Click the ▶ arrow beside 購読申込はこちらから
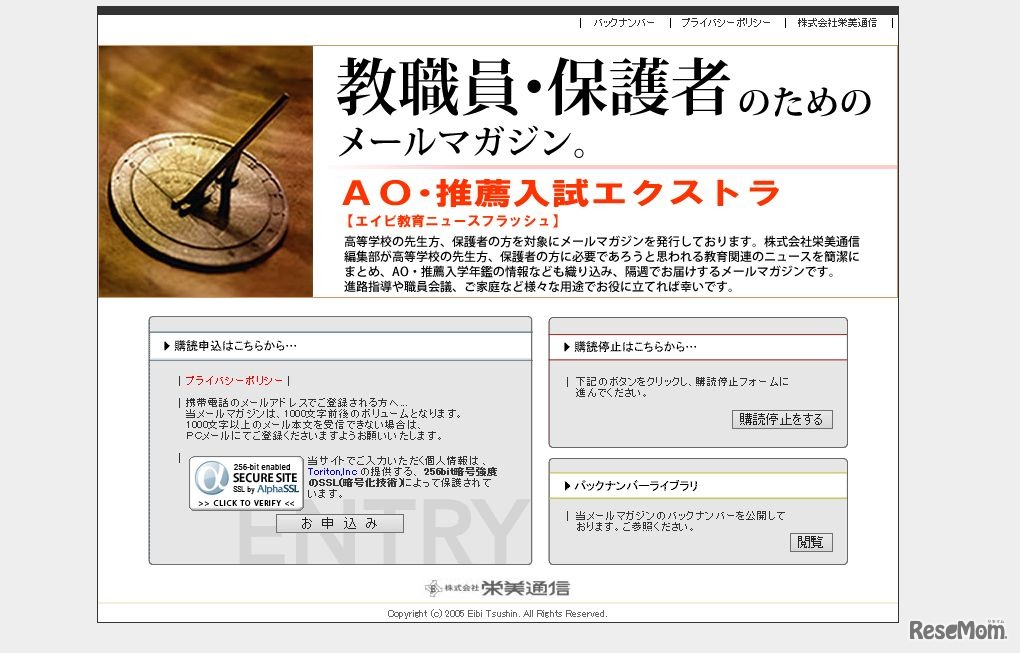Viewport: 1020px width, 653px height. point(166,345)
